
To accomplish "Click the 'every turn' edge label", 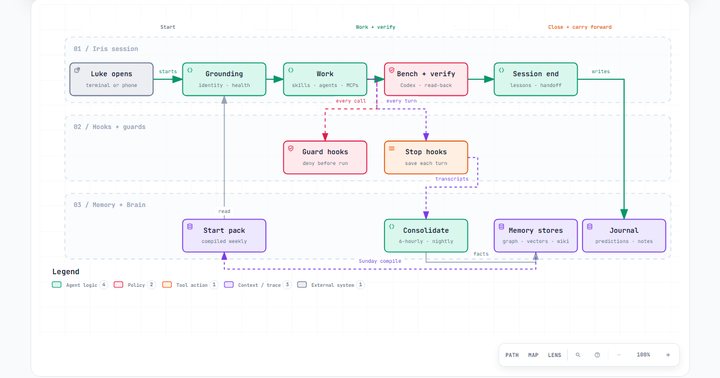I will coord(401,101).
